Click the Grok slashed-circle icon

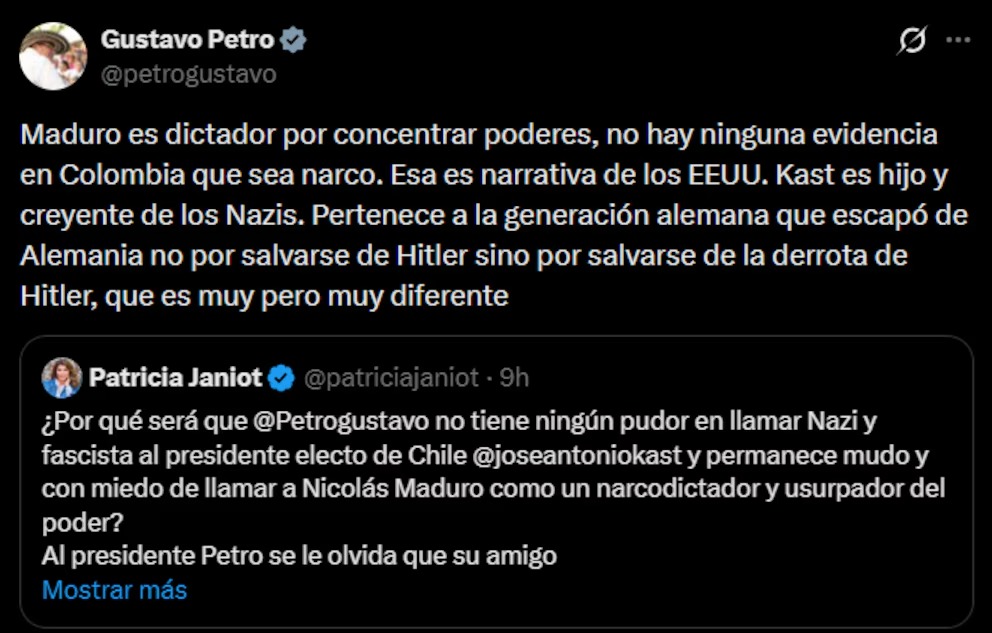point(911,41)
